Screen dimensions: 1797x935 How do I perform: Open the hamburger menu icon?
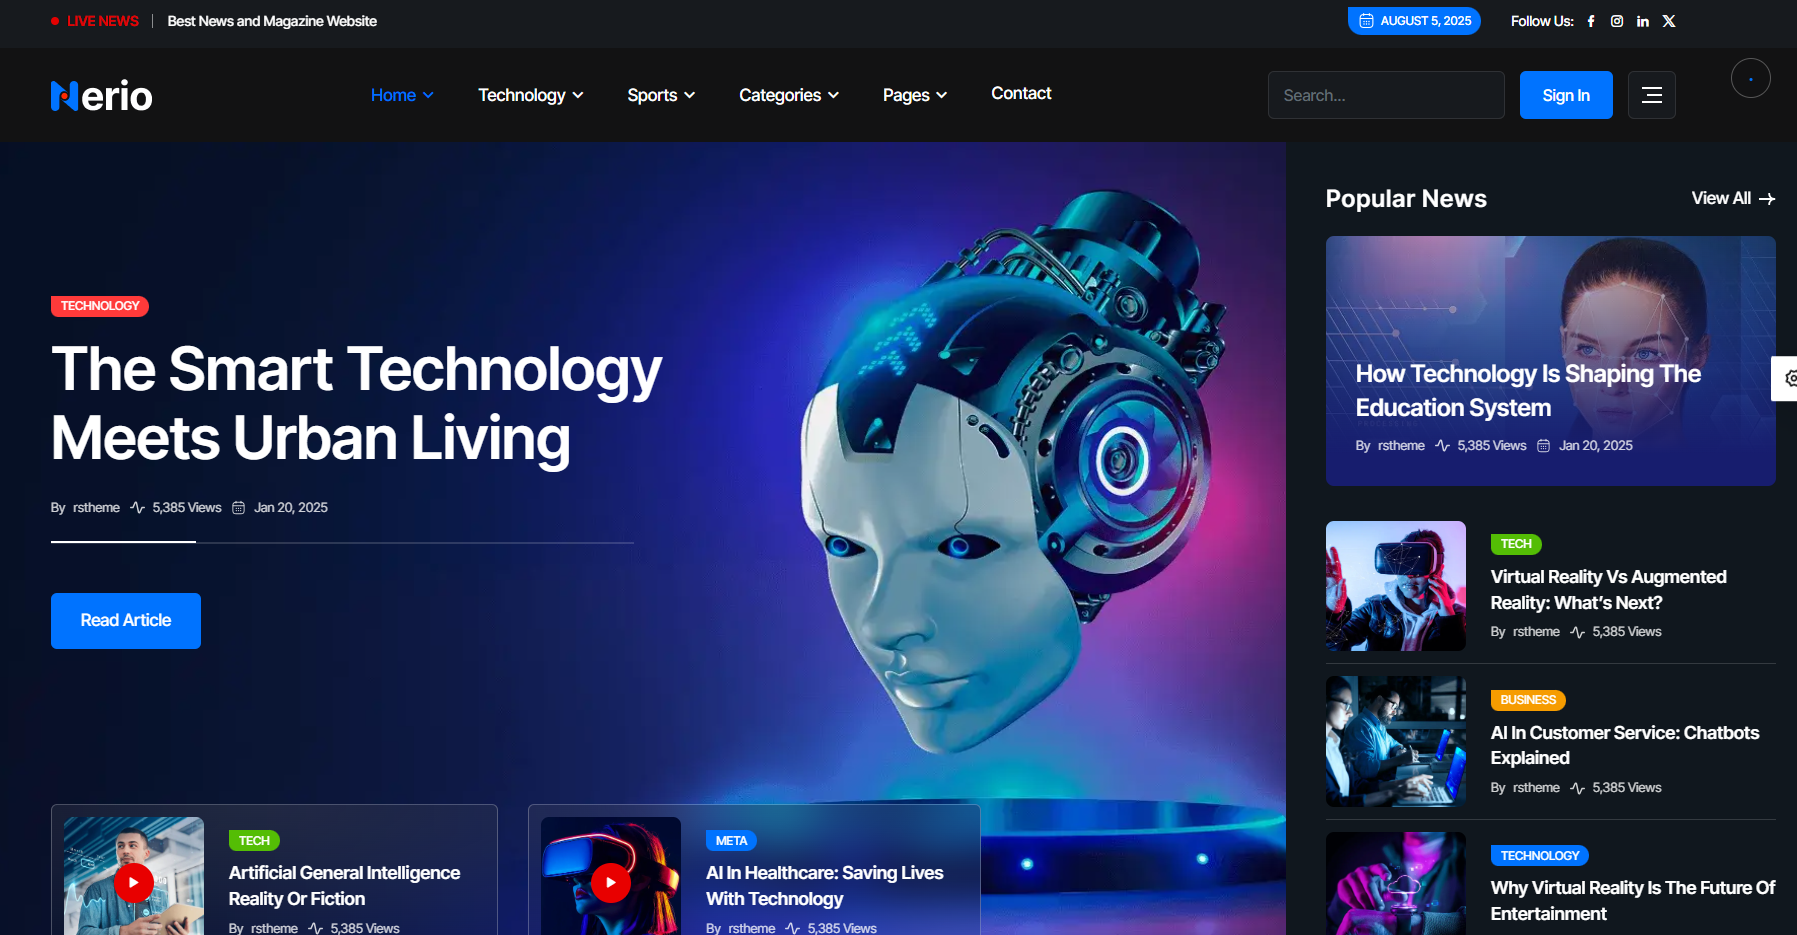(x=1651, y=95)
